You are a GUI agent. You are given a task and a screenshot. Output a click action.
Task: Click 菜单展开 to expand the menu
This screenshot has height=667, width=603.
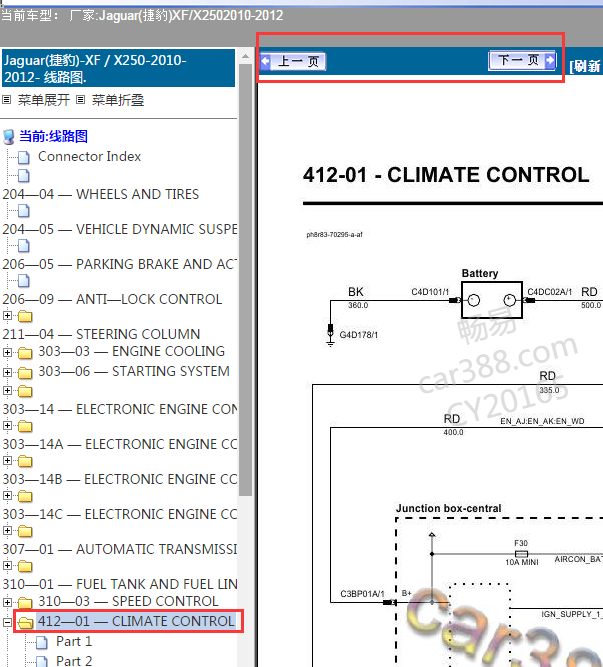(x=44, y=100)
